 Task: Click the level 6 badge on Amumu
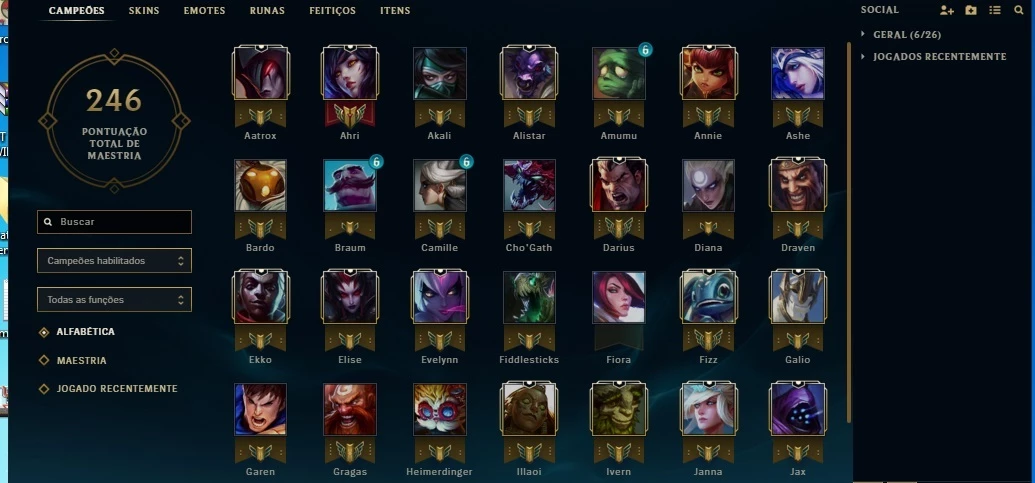[x=646, y=49]
